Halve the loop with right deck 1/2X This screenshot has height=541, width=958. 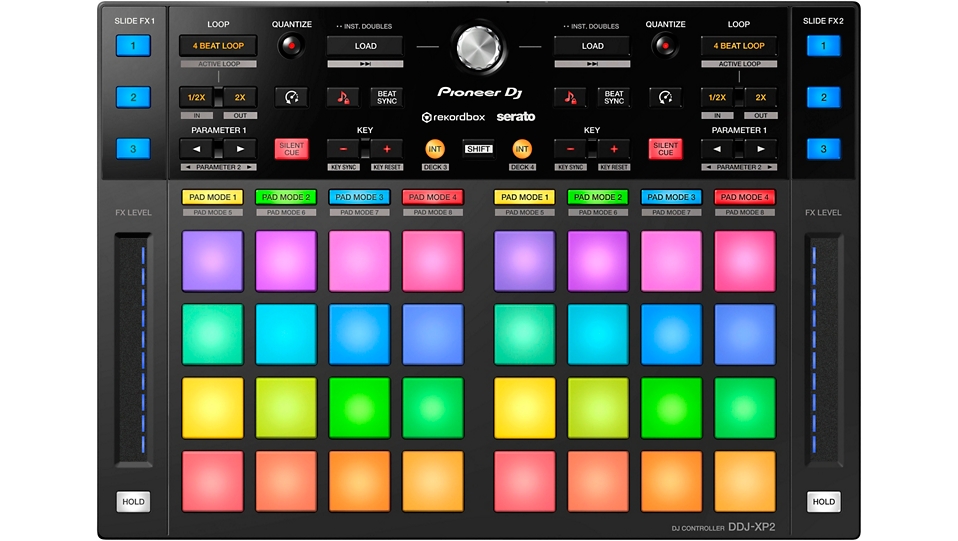pos(717,97)
